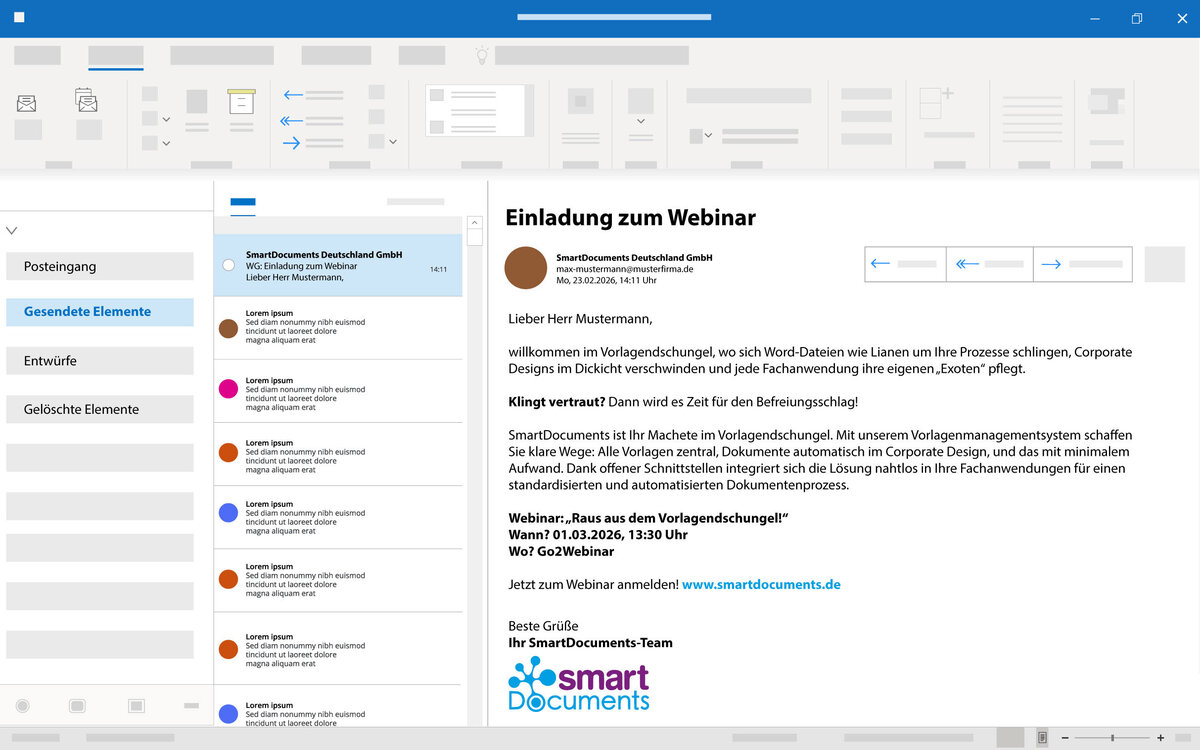Screen dimensions: 1200x750
Task: Select the radio circle on WG: Einladung email
Action: (x=229, y=265)
